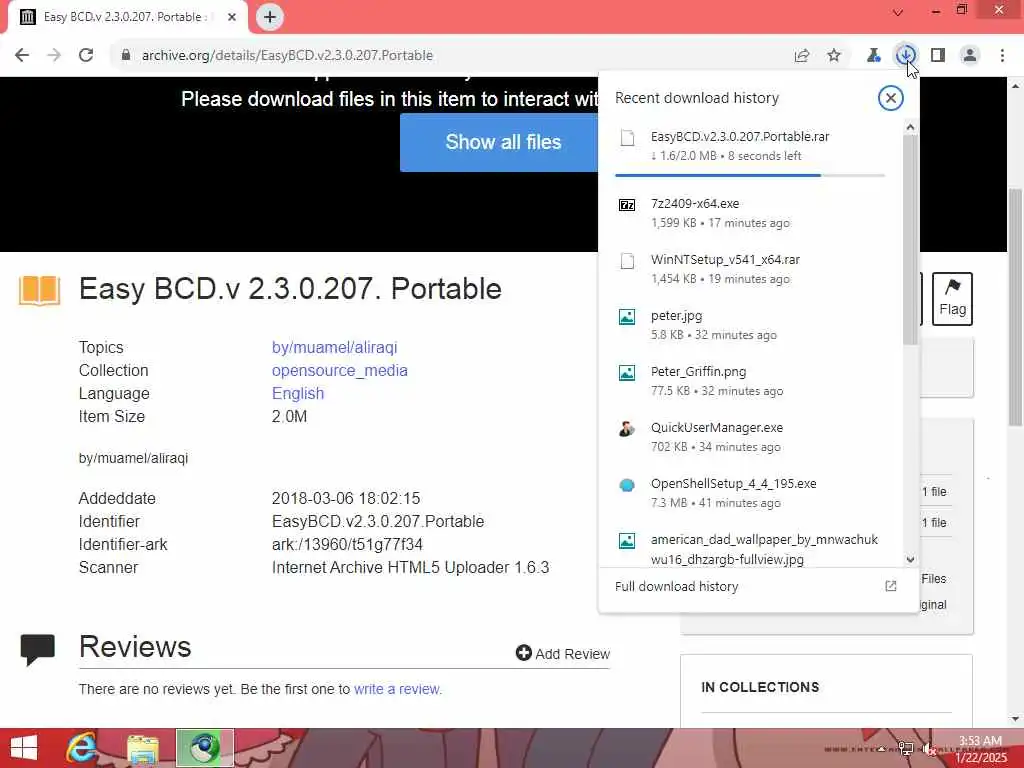1024x768 pixels.
Task: Click the orange book media type icon
Action: [x=40, y=291]
